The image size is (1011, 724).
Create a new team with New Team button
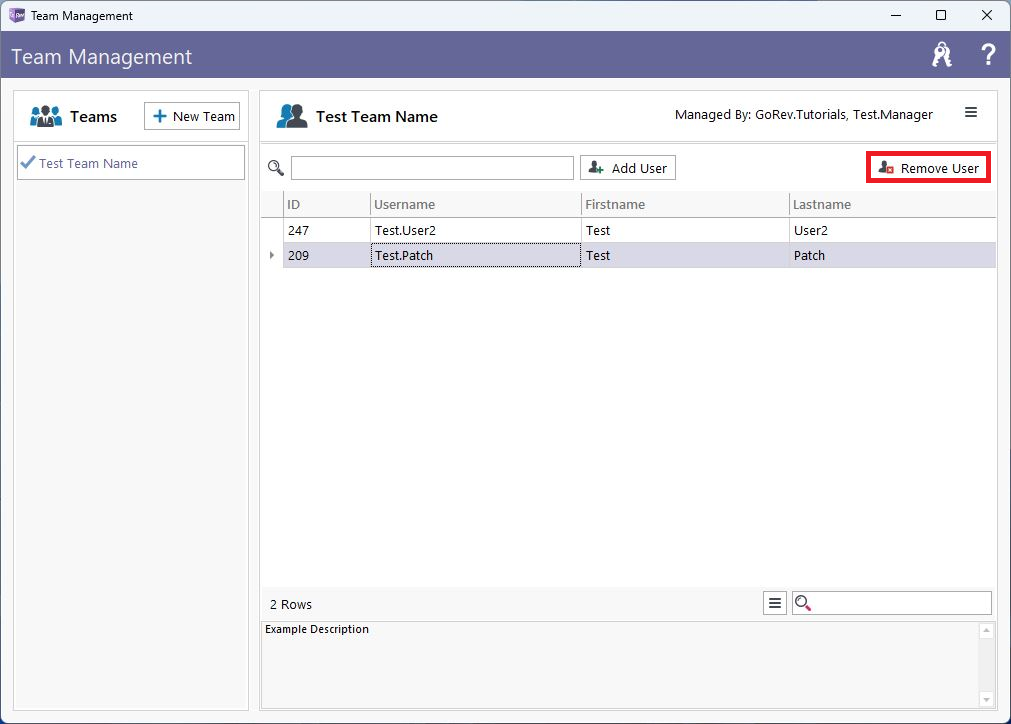[x=192, y=116]
